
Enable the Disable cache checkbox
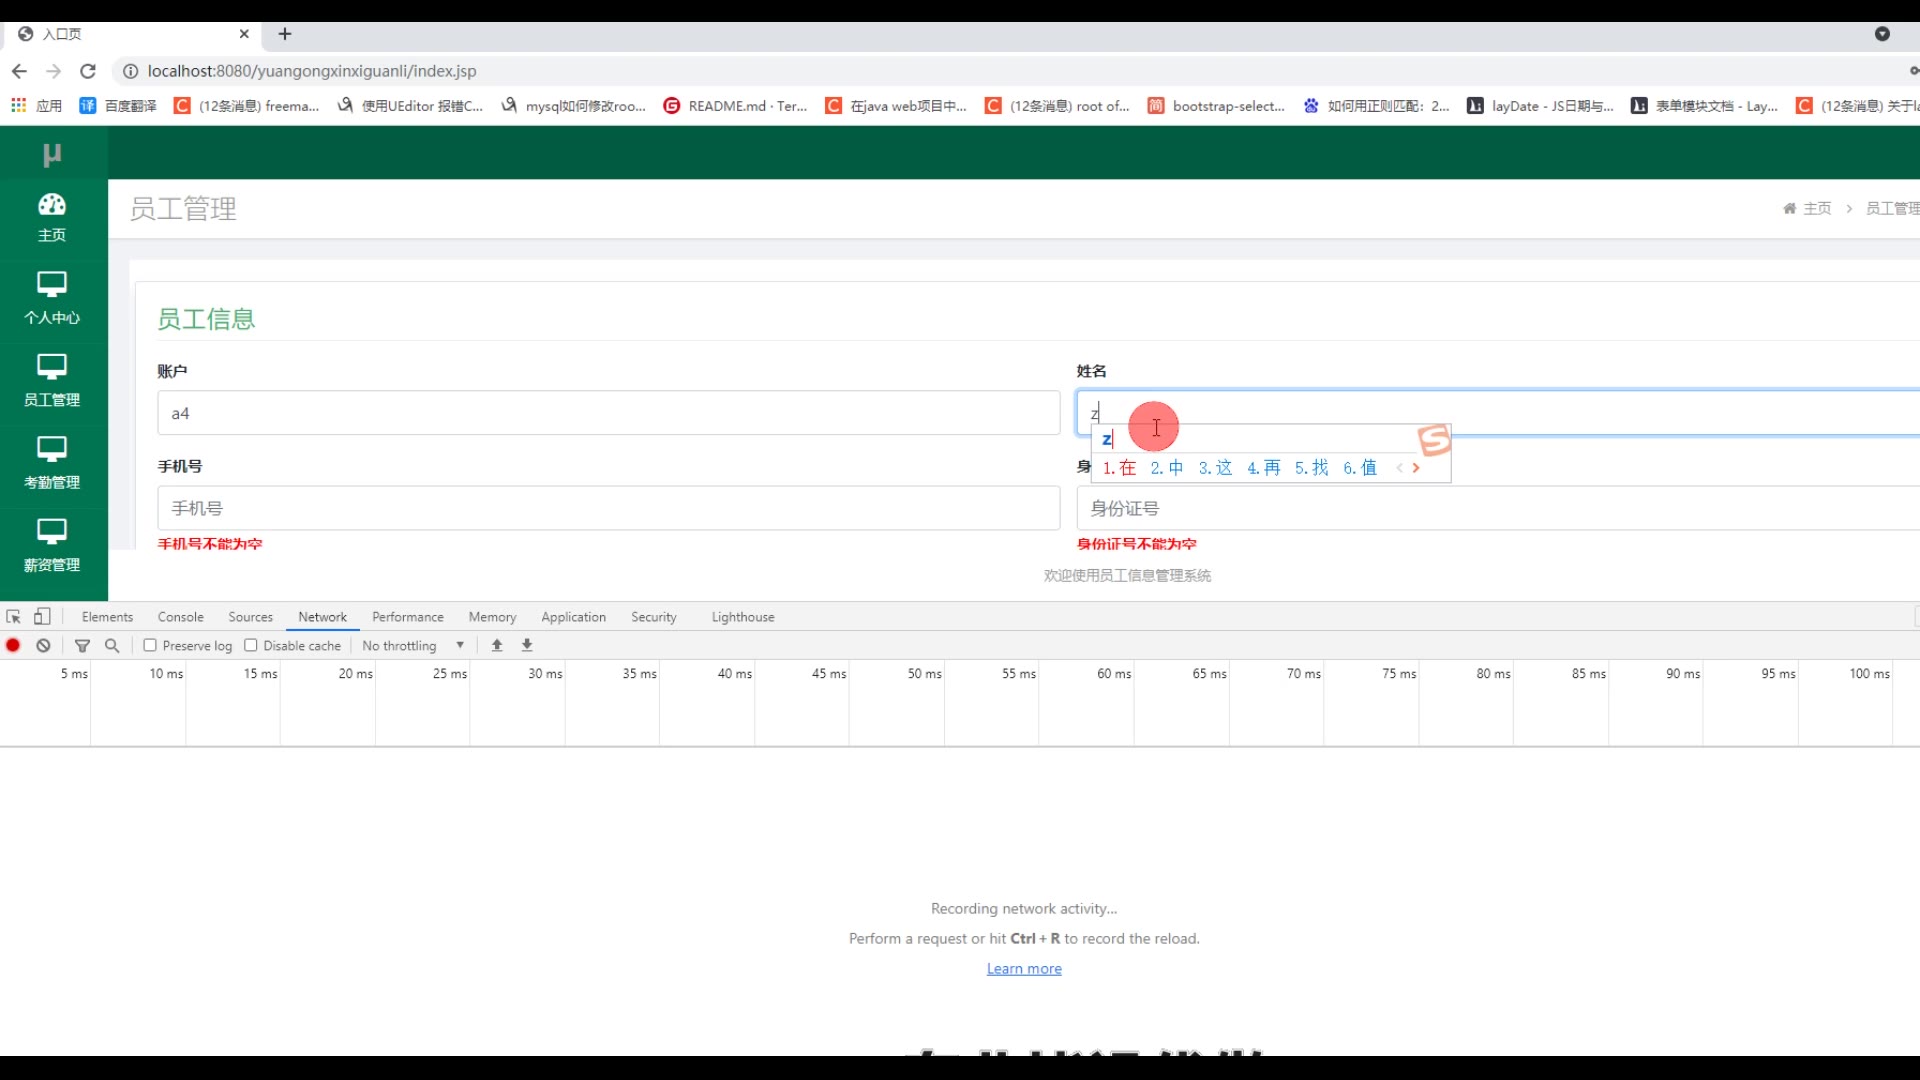coord(251,645)
